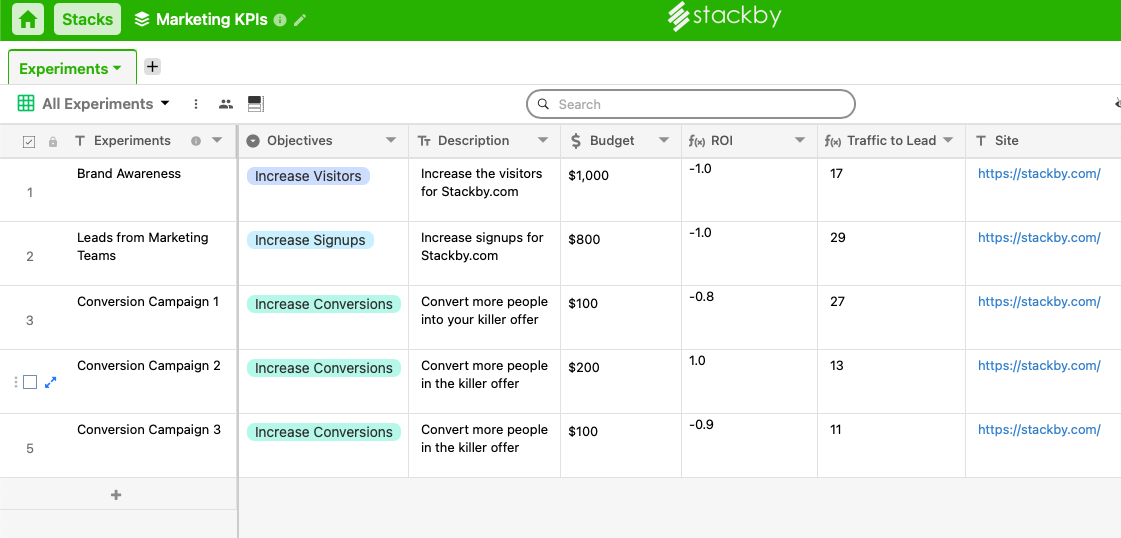Edit stack name with pencil icon
The height and width of the screenshot is (538, 1121).
tap(300, 20)
